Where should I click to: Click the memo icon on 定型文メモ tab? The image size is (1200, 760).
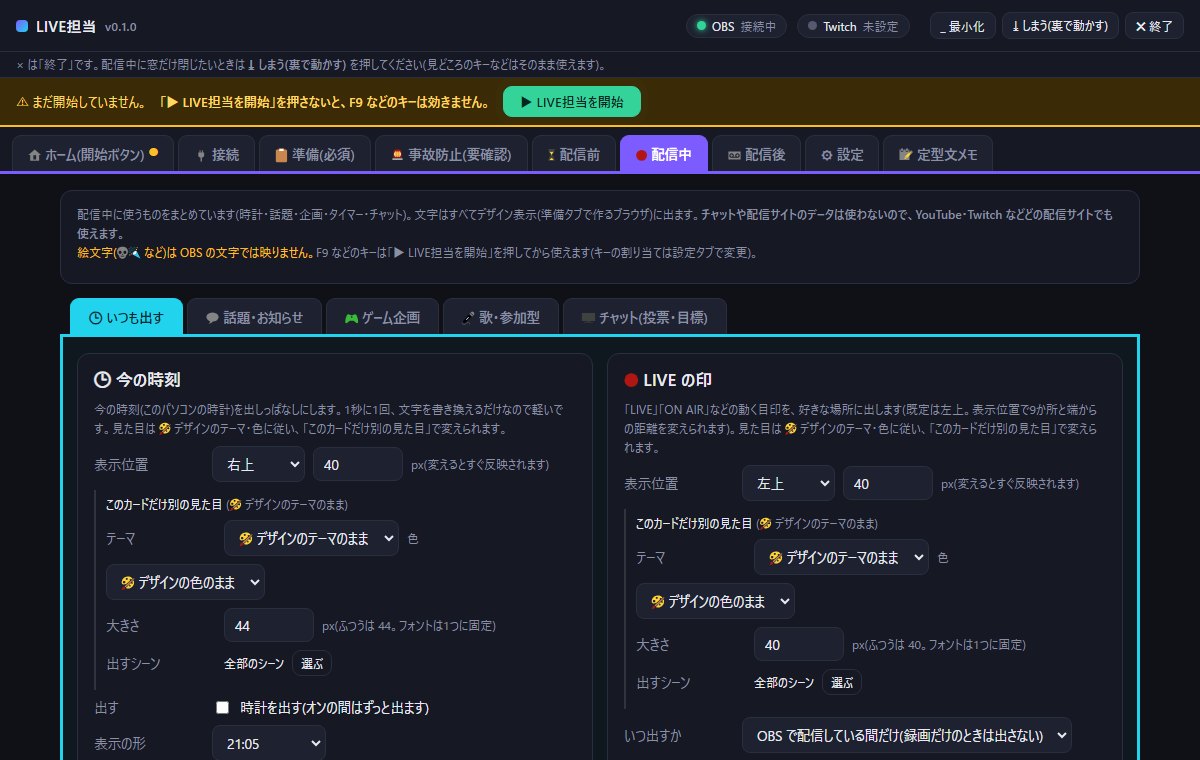tap(906, 155)
